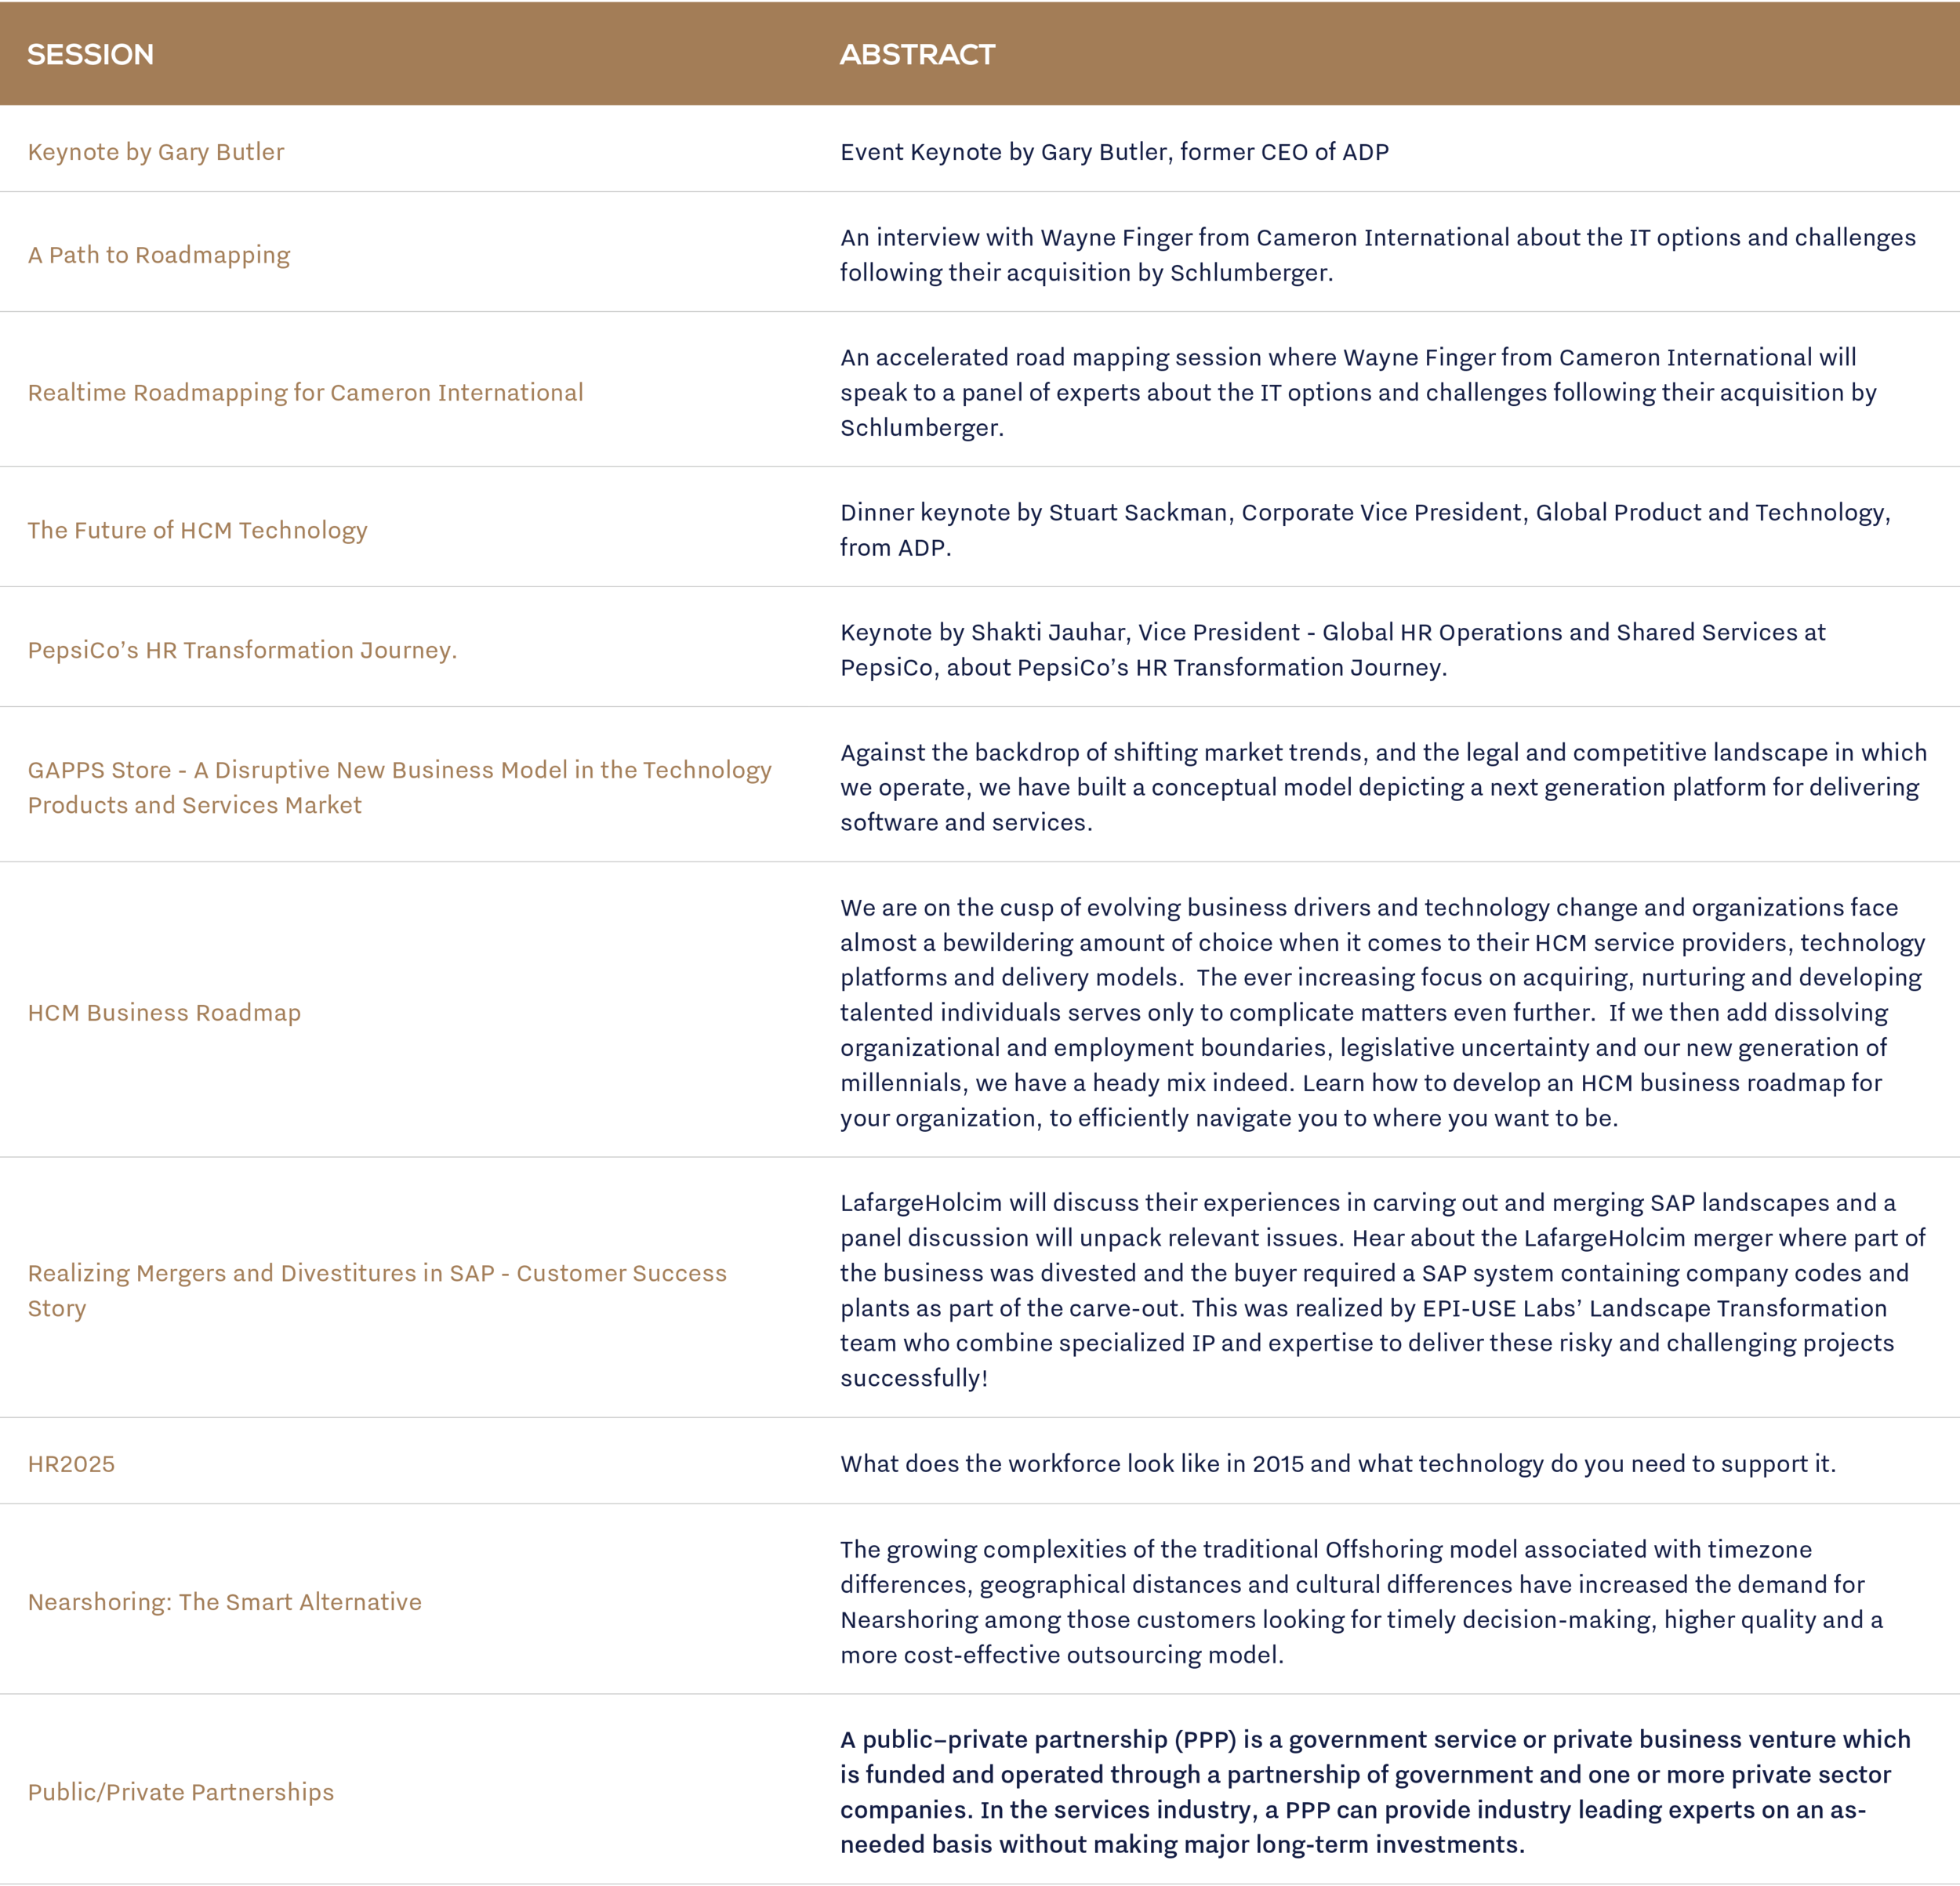Select the Public/Private Partnerships session

pyautogui.click(x=181, y=1792)
